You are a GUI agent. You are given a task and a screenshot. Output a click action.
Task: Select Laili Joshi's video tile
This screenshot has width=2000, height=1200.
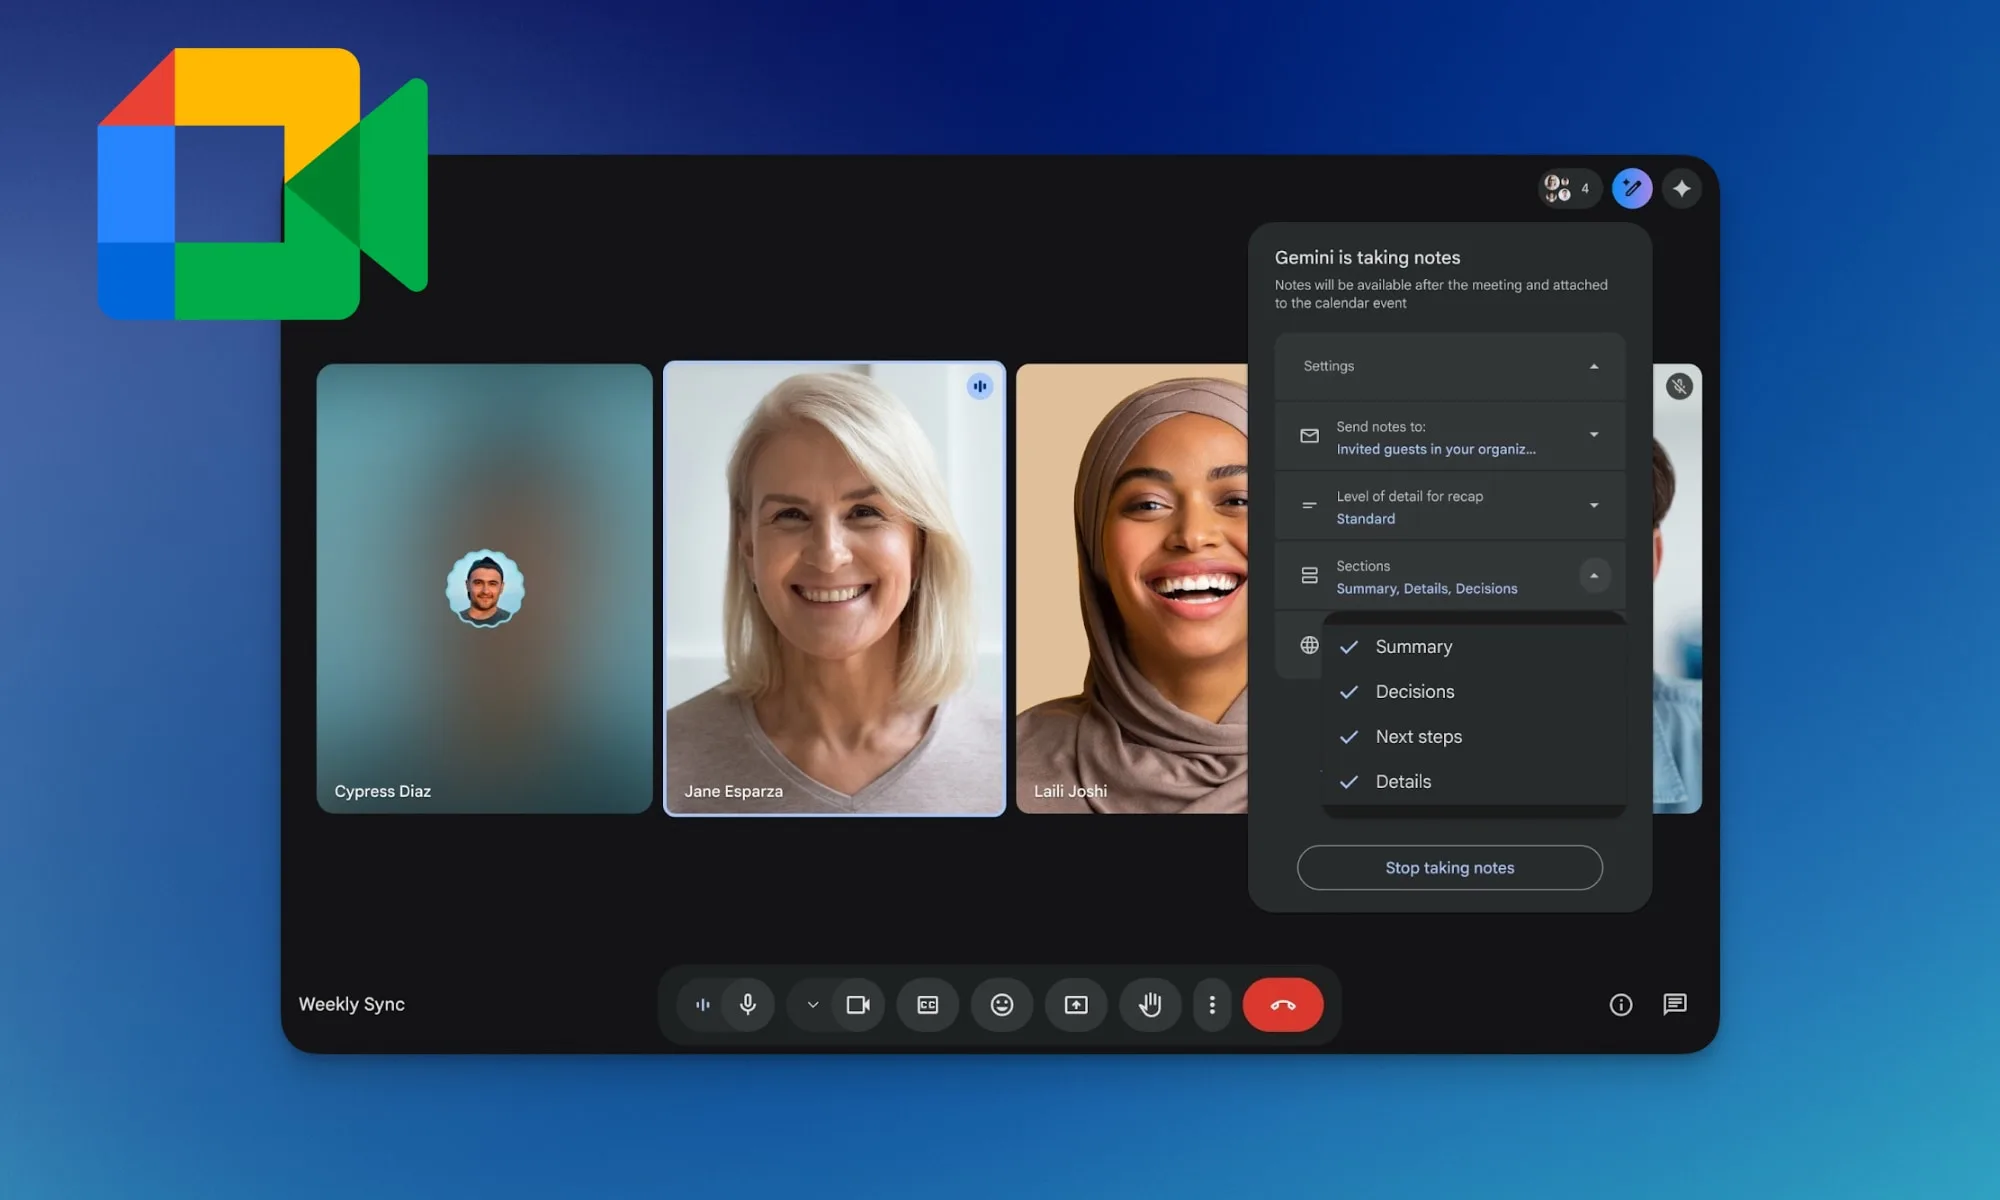click(x=1132, y=589)
